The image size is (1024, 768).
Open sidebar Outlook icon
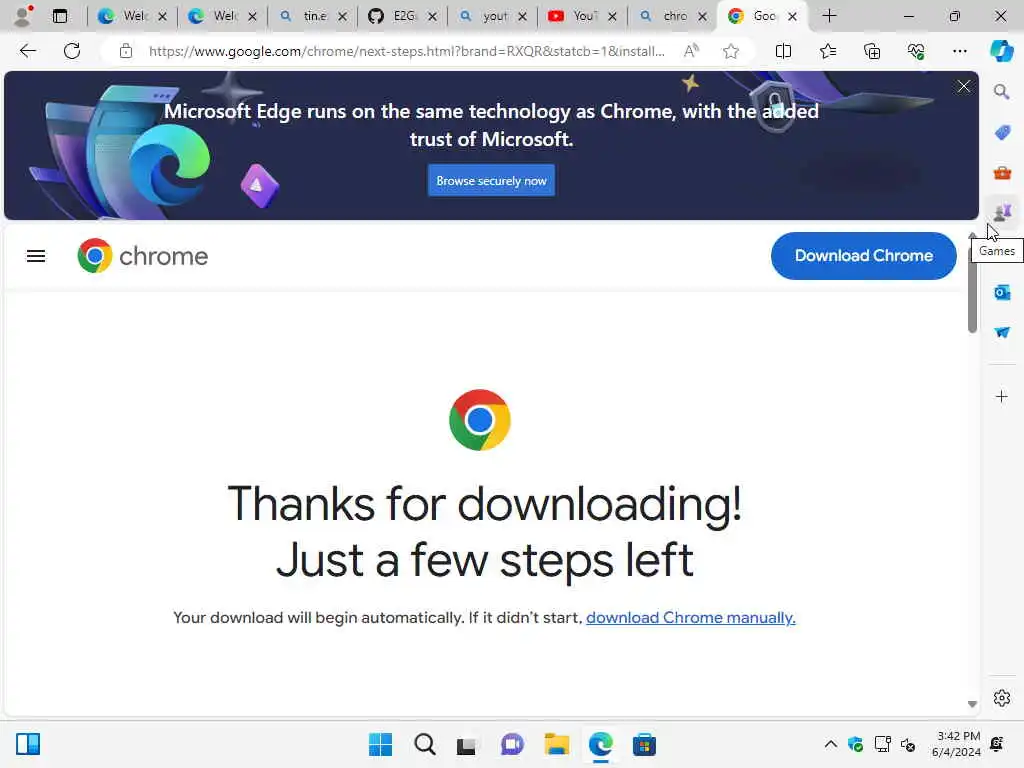click(1002, 292)
